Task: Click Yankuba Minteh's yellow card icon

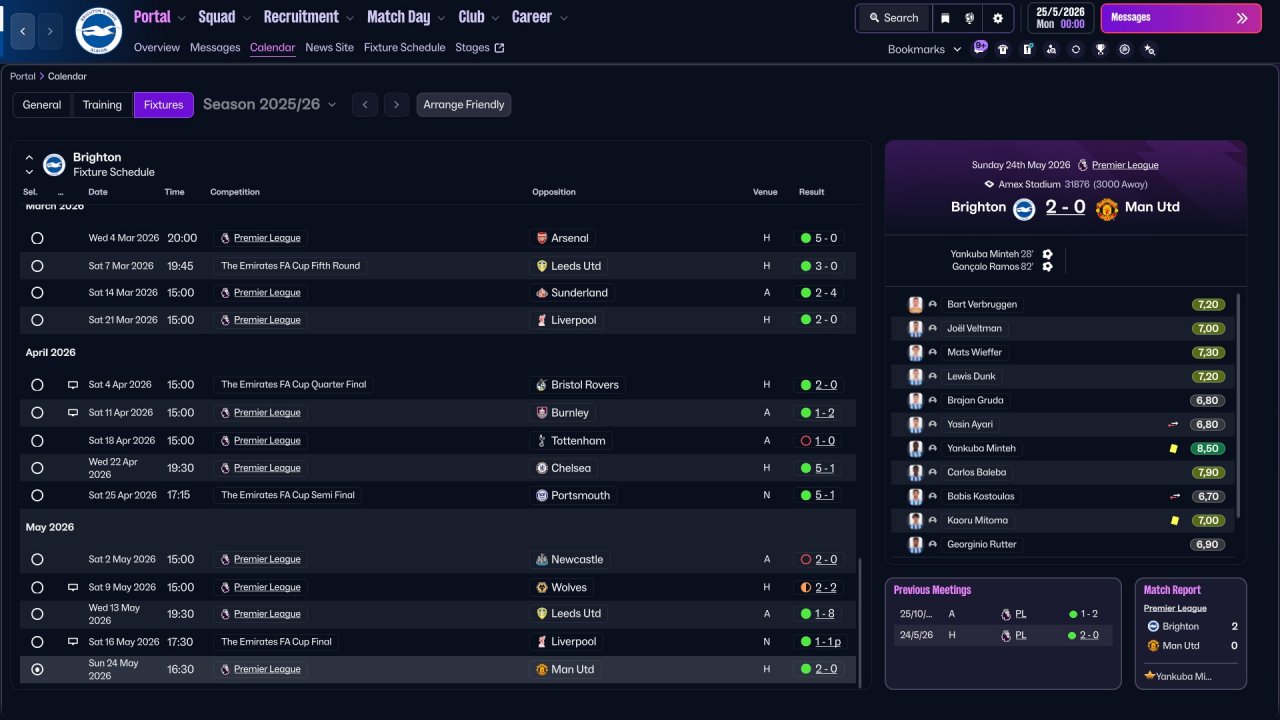Action: [x=1173, y=449]
